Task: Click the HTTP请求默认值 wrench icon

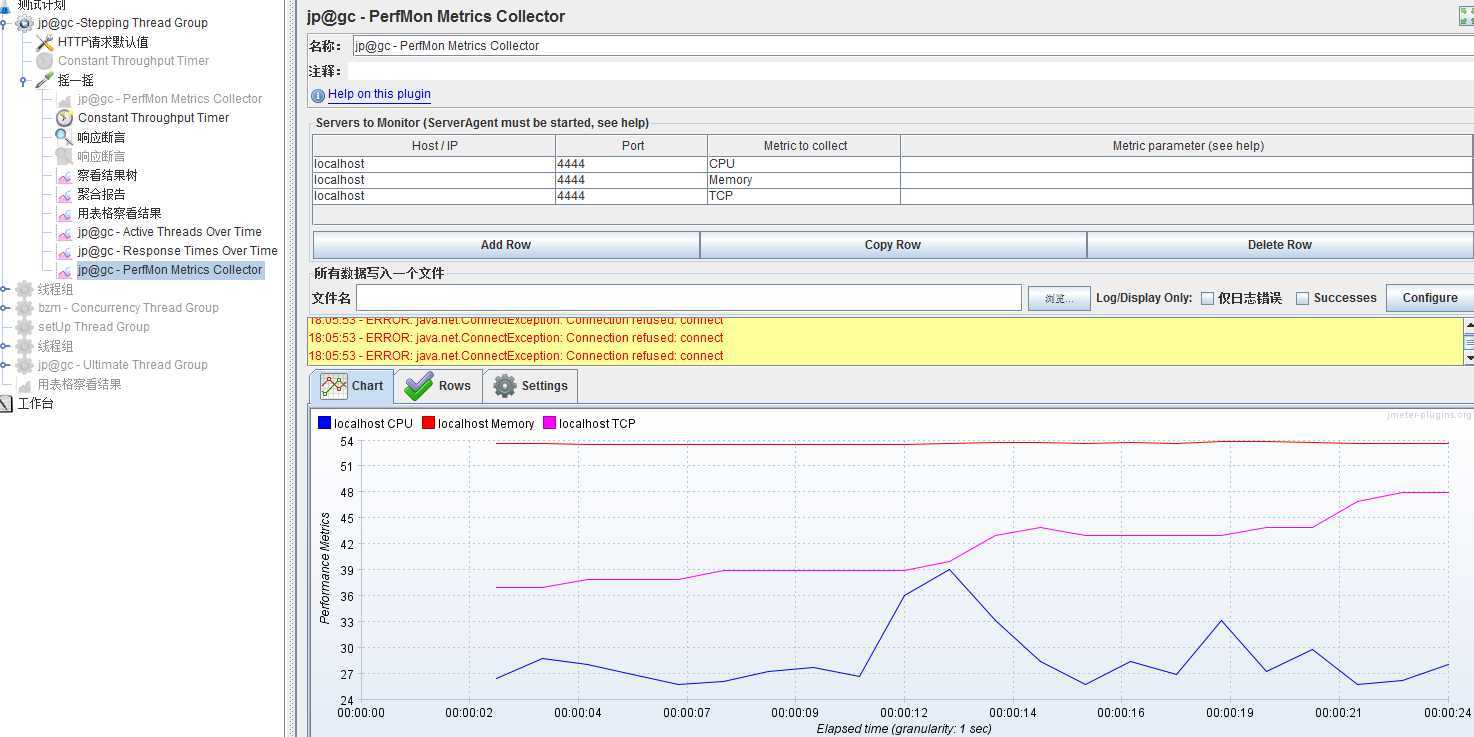Action: [44, 42]
